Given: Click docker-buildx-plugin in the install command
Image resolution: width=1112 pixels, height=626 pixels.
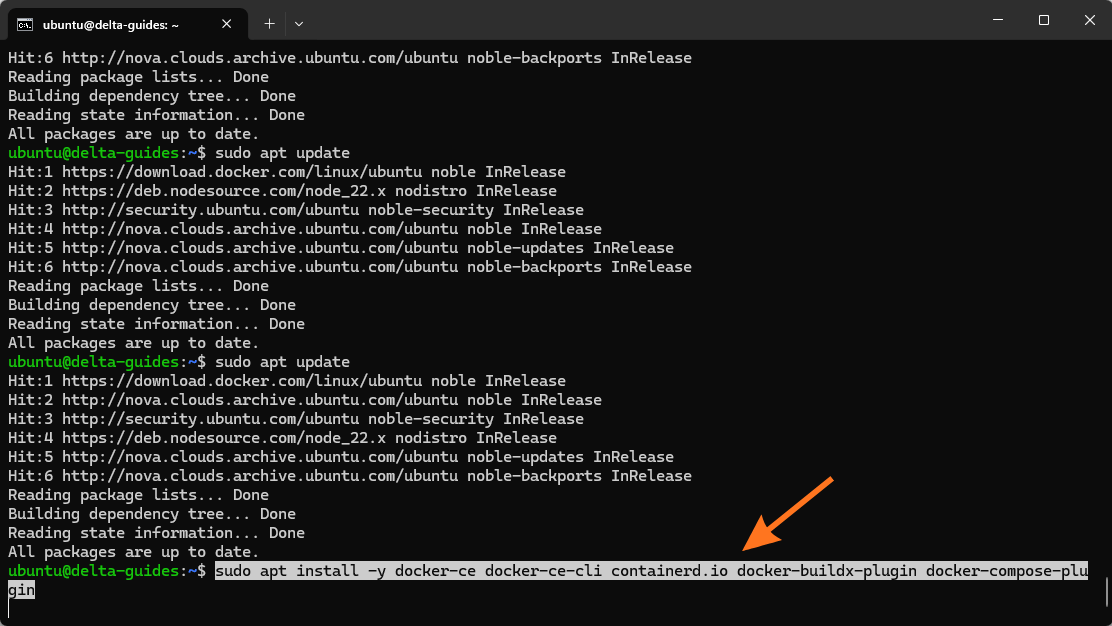Looking at the screenshot, I should pos(827,571).
